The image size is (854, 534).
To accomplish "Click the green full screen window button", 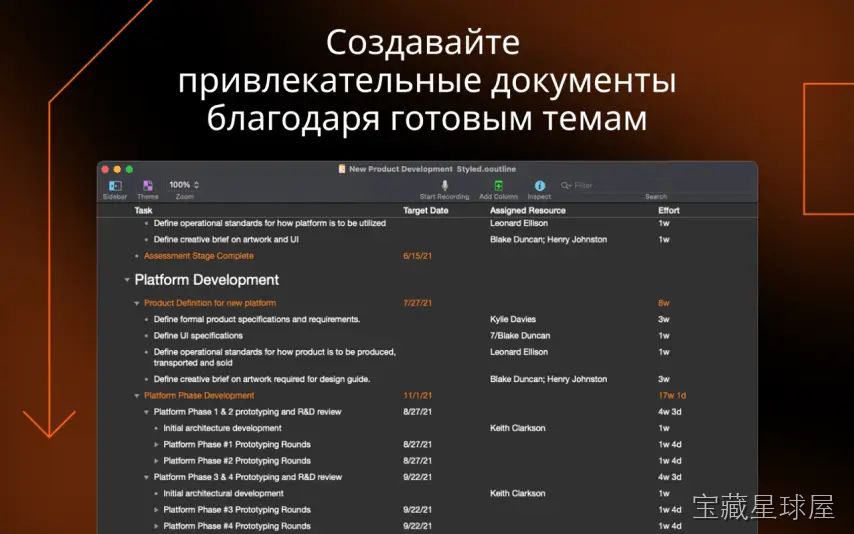I will tap(129, 169).
